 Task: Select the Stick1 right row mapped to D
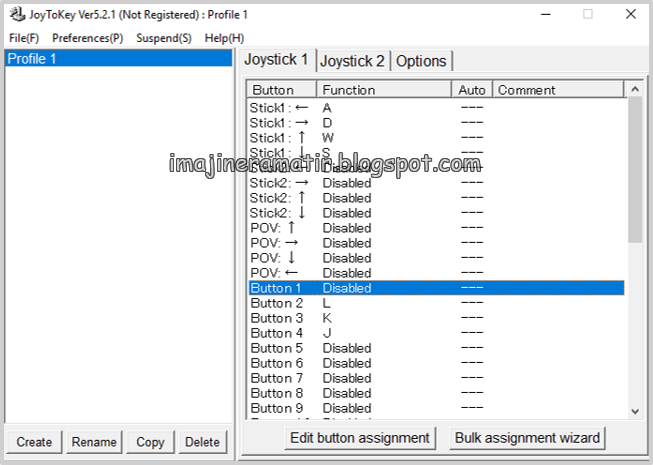(x=436, y=123)
